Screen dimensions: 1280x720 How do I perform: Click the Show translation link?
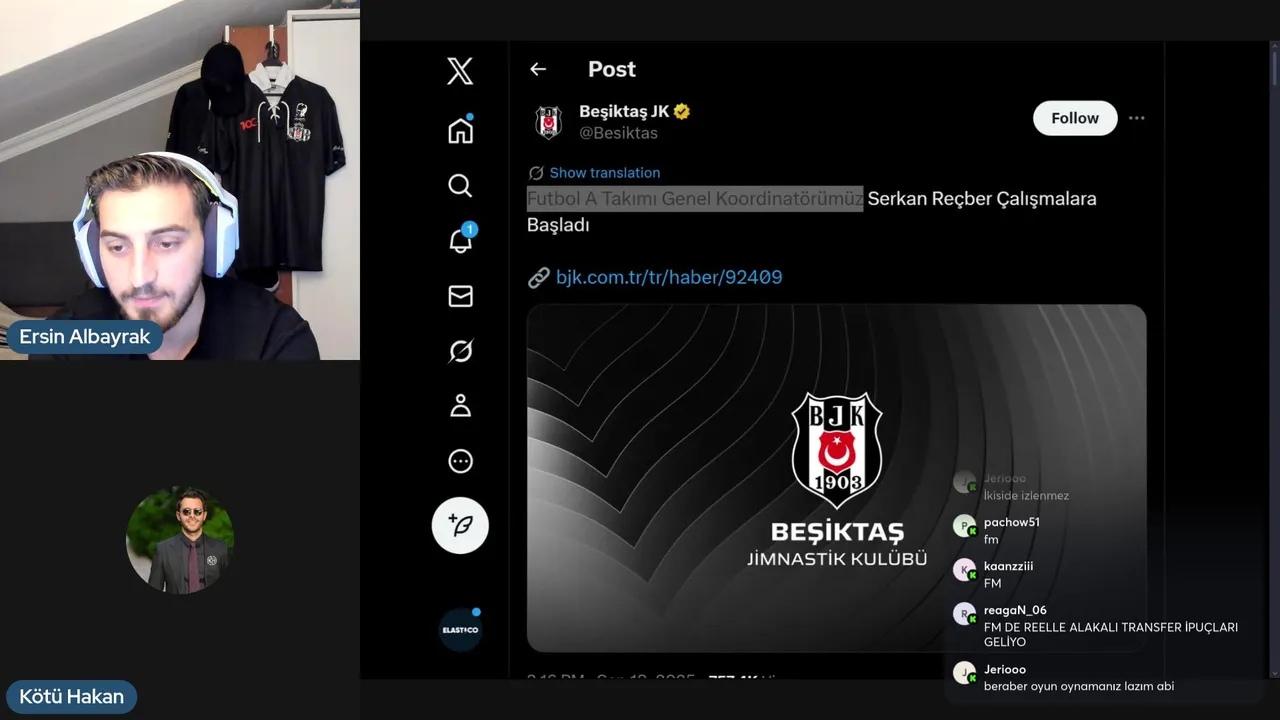click(604, 173)
